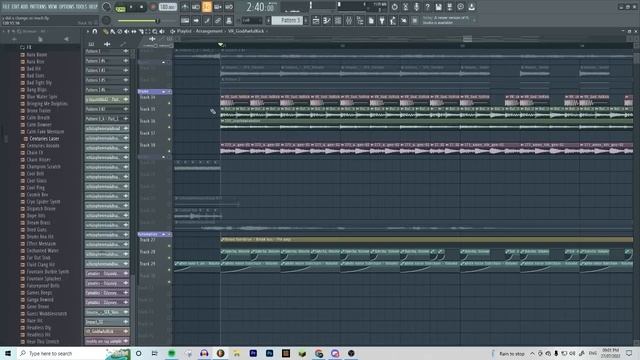Select the Slice tool in playlist
The height and width of the screenshot is (360, 640).
click(x=141, y=31)
